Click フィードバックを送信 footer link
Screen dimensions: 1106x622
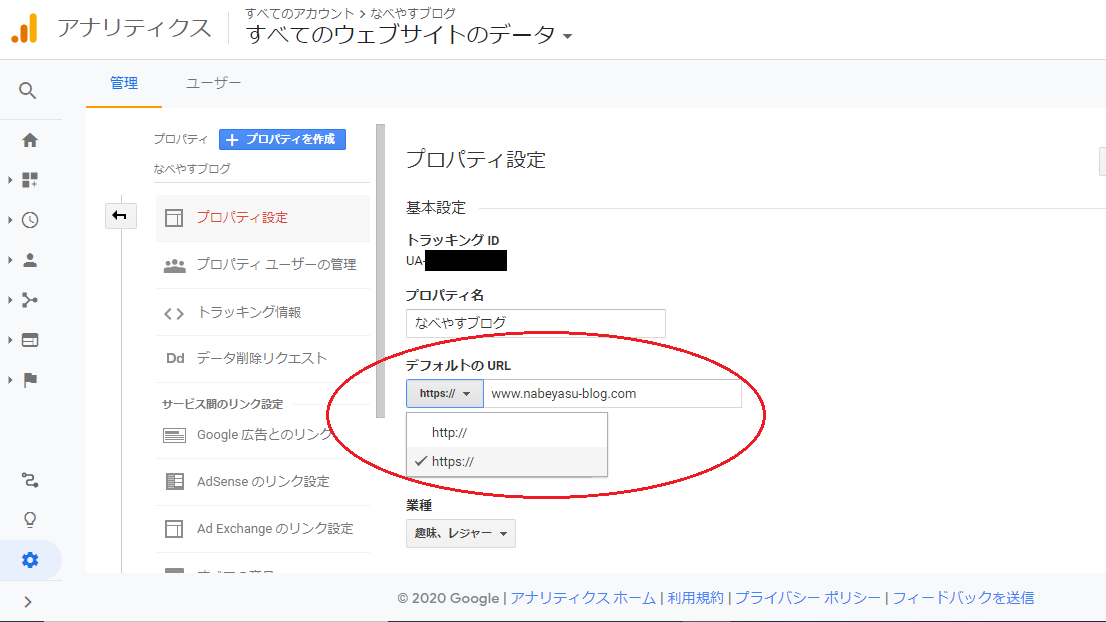click(964, 598)
